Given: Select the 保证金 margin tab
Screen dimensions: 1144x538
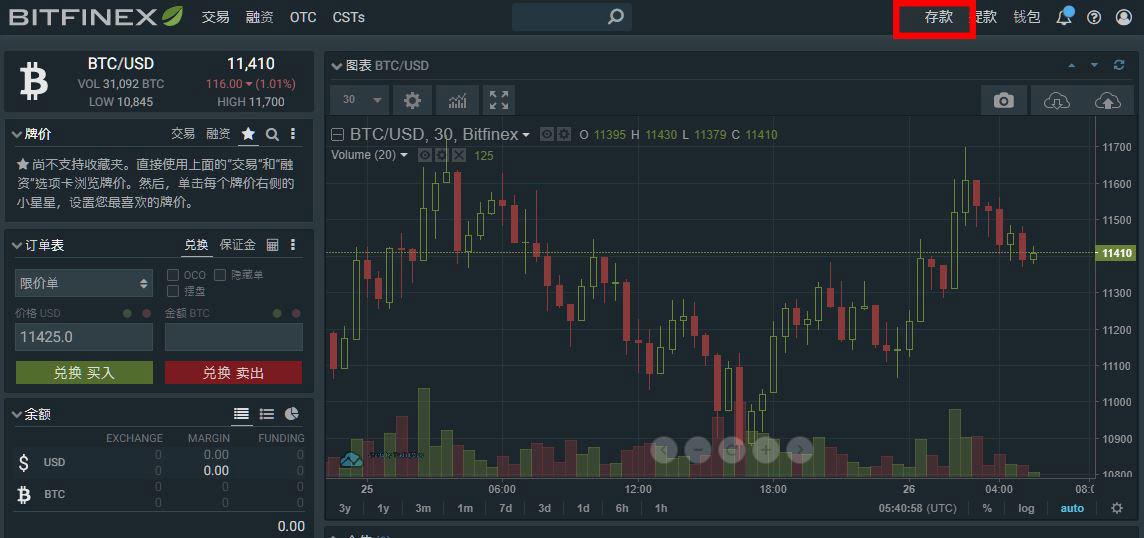Looking at the screenshot, I should (238, 245).
